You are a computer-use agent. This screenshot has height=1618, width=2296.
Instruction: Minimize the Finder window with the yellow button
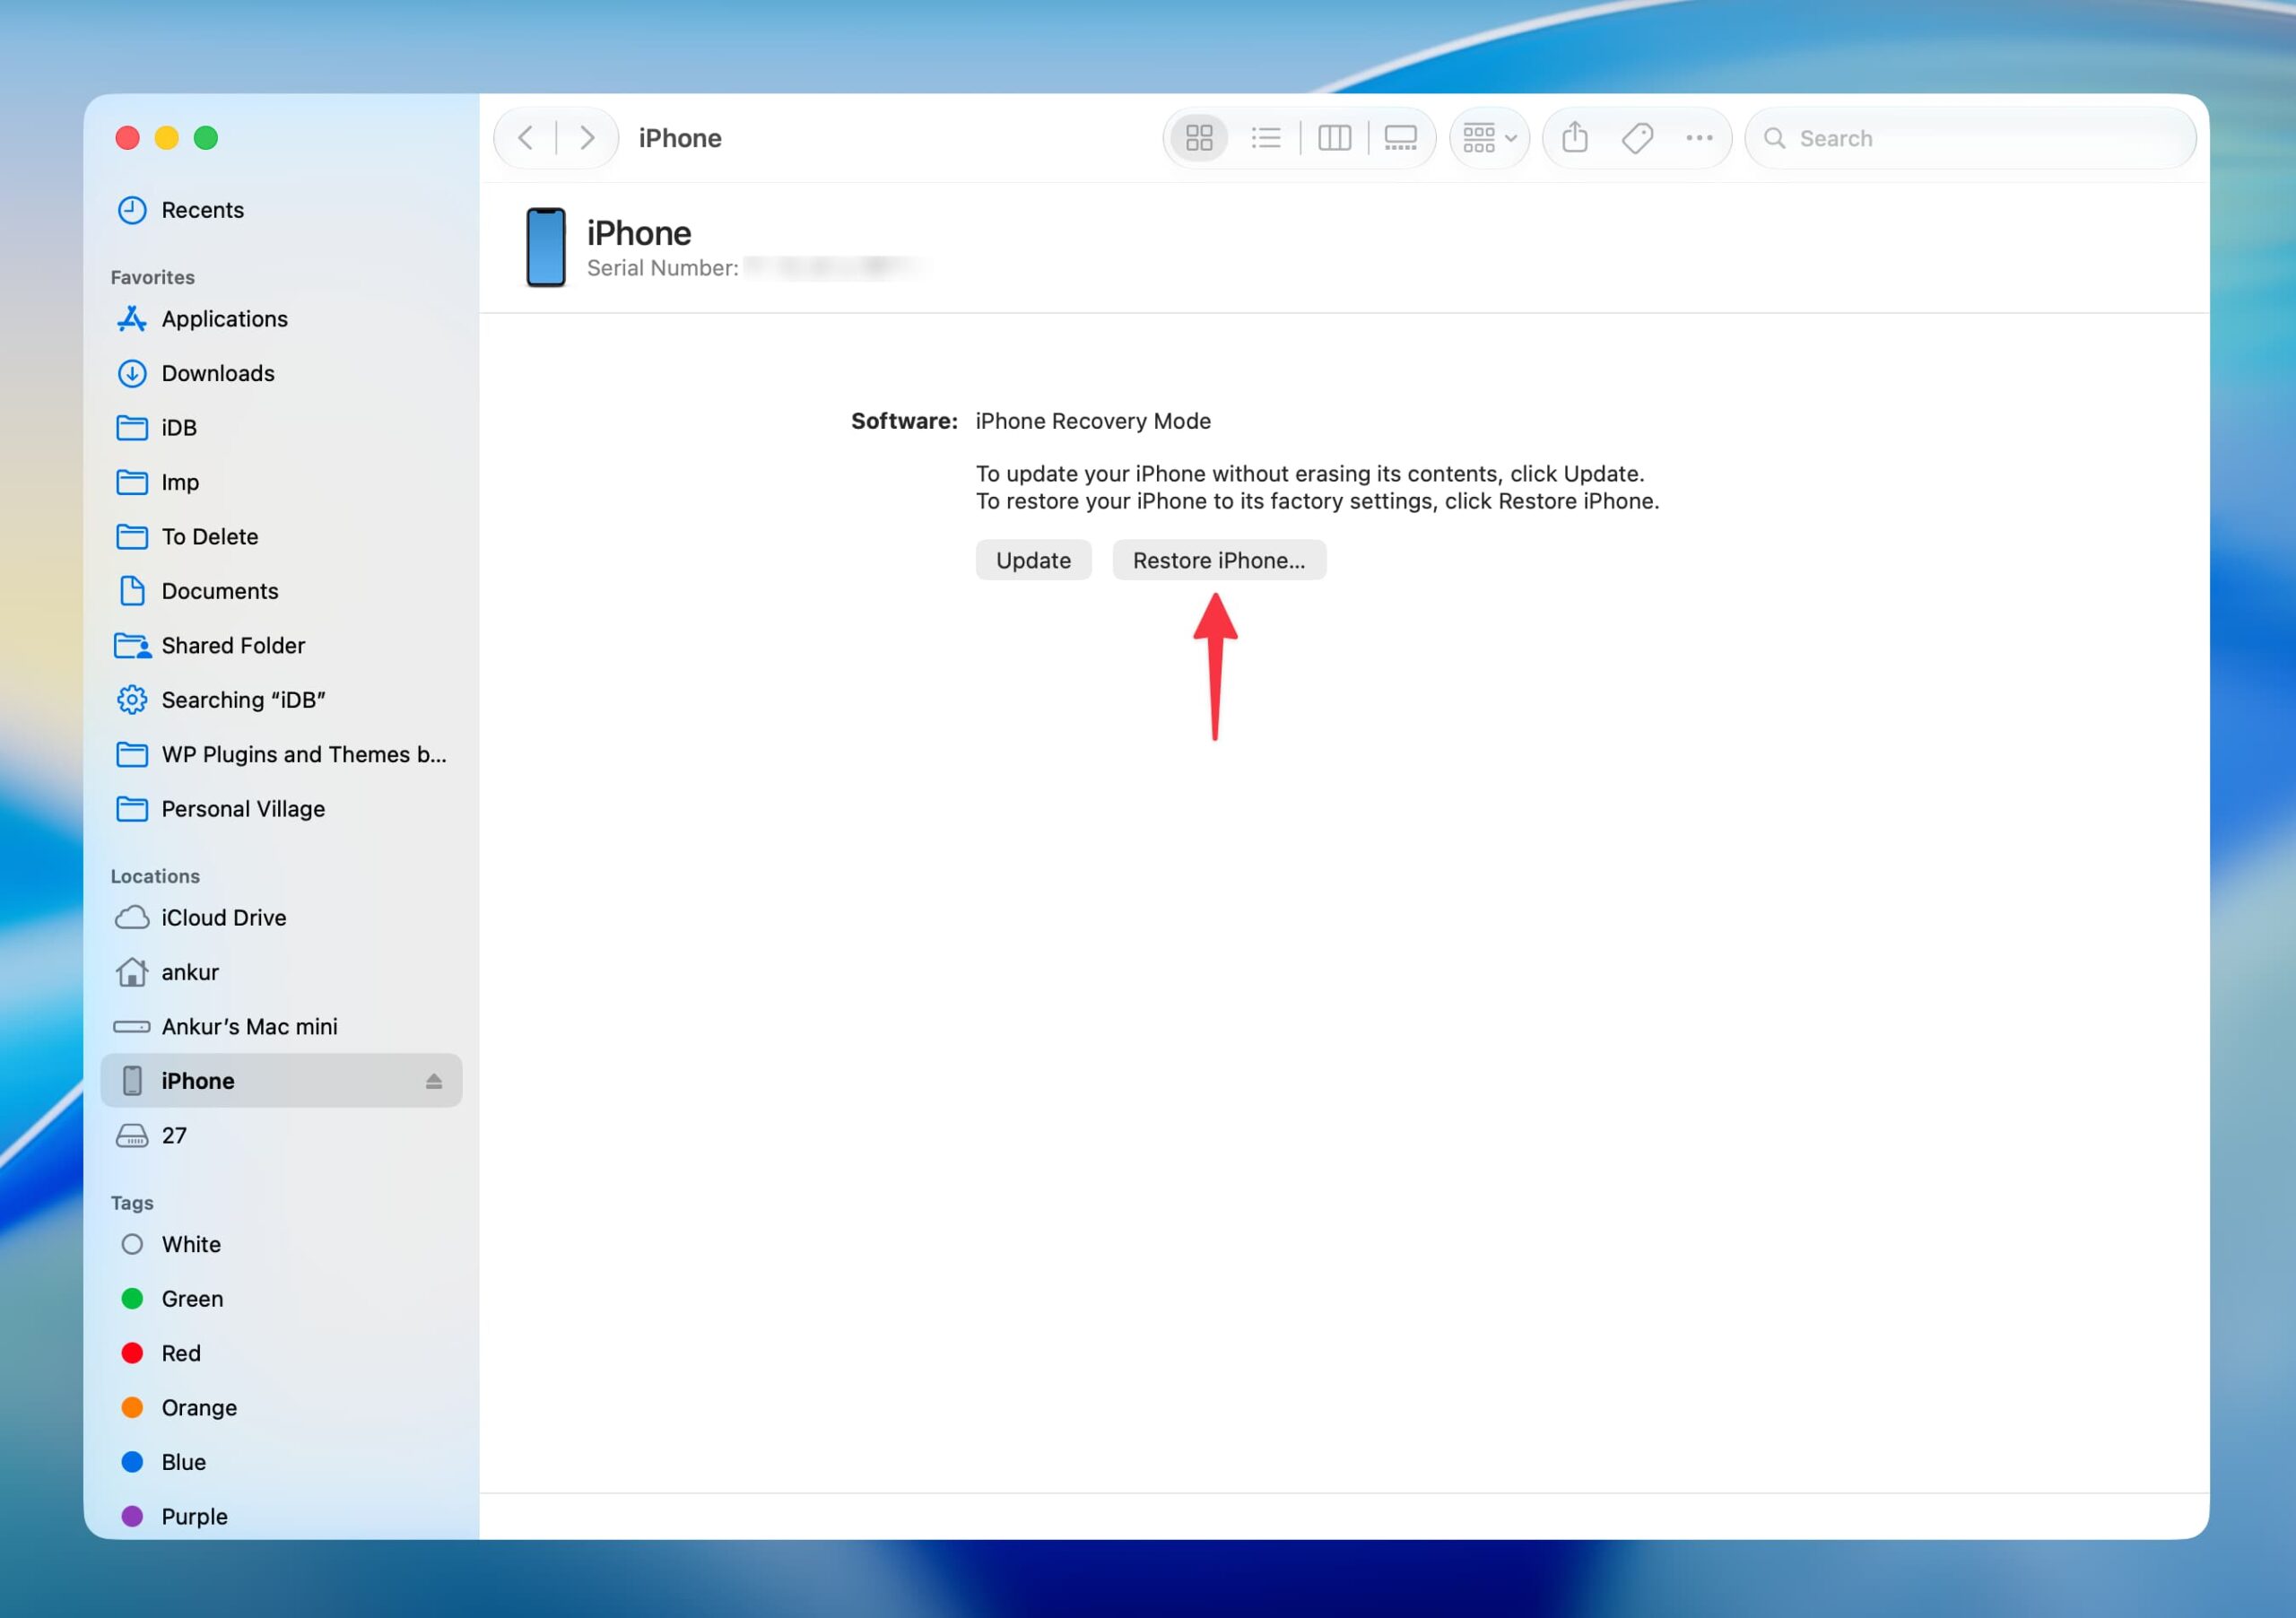167,138
